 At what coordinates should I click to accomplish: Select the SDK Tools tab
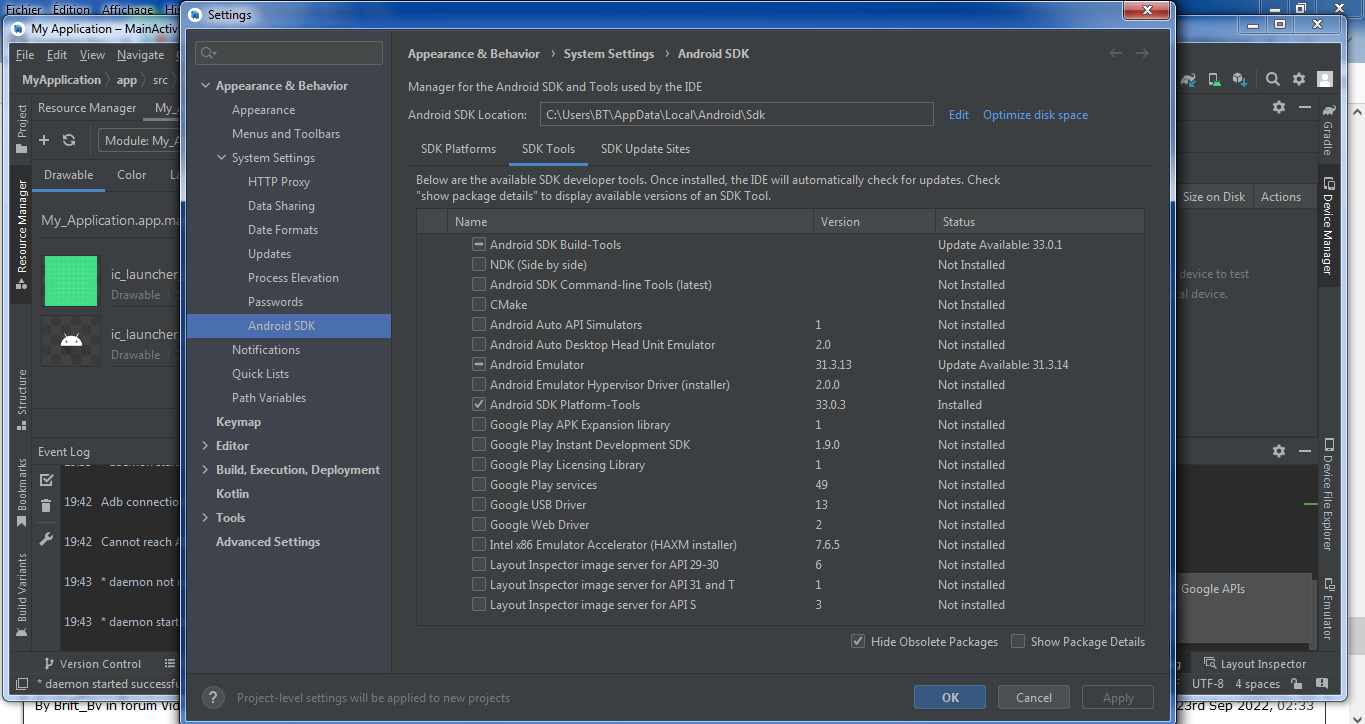pyautogui.click(x=548, y=149)
